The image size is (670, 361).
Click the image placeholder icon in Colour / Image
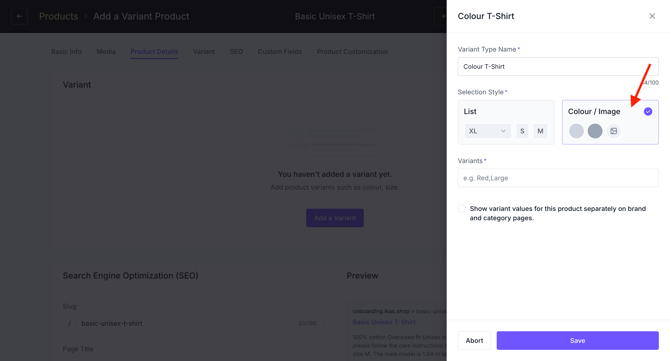click(614, 131)
